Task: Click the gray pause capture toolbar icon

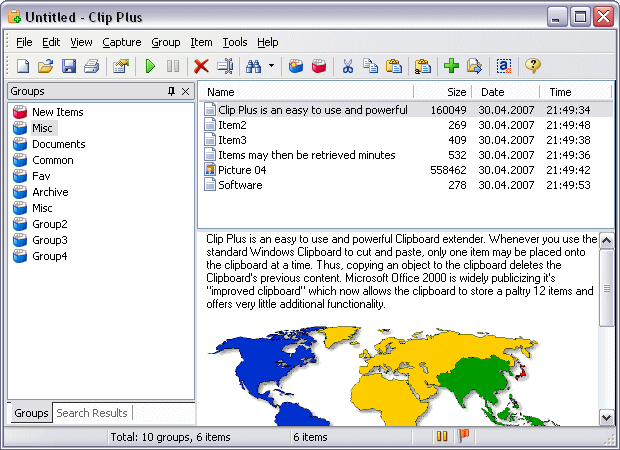Action: [173, 66]
